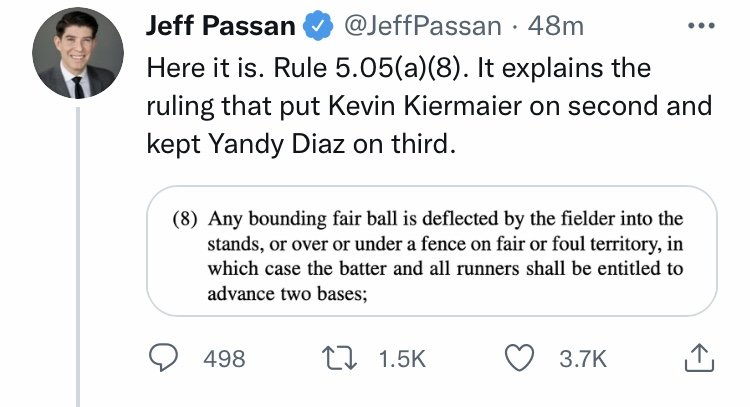Click '(8)' marker in the rule image
Viewport: 750px width, 407px height.
(x=185, y=219)
